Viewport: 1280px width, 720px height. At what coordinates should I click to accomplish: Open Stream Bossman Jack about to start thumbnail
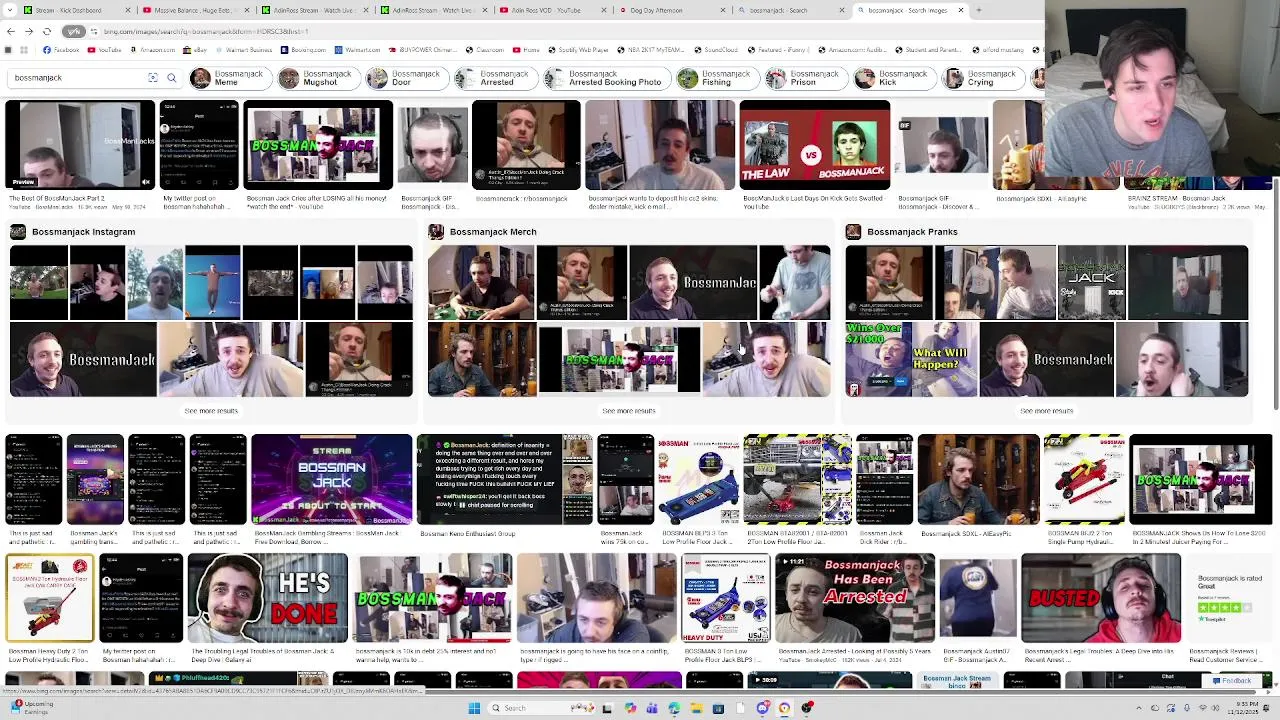[x=331, y=479]
